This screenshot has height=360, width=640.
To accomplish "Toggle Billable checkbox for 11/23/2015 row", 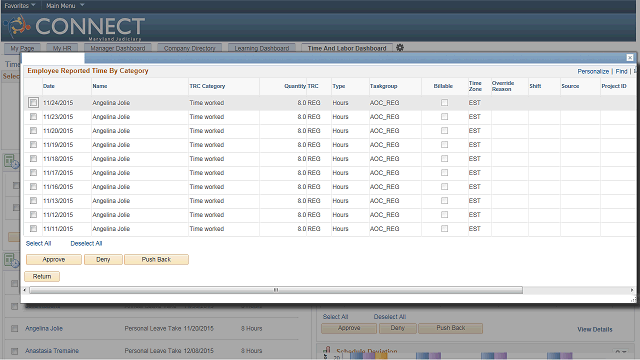I will [444, 117].
